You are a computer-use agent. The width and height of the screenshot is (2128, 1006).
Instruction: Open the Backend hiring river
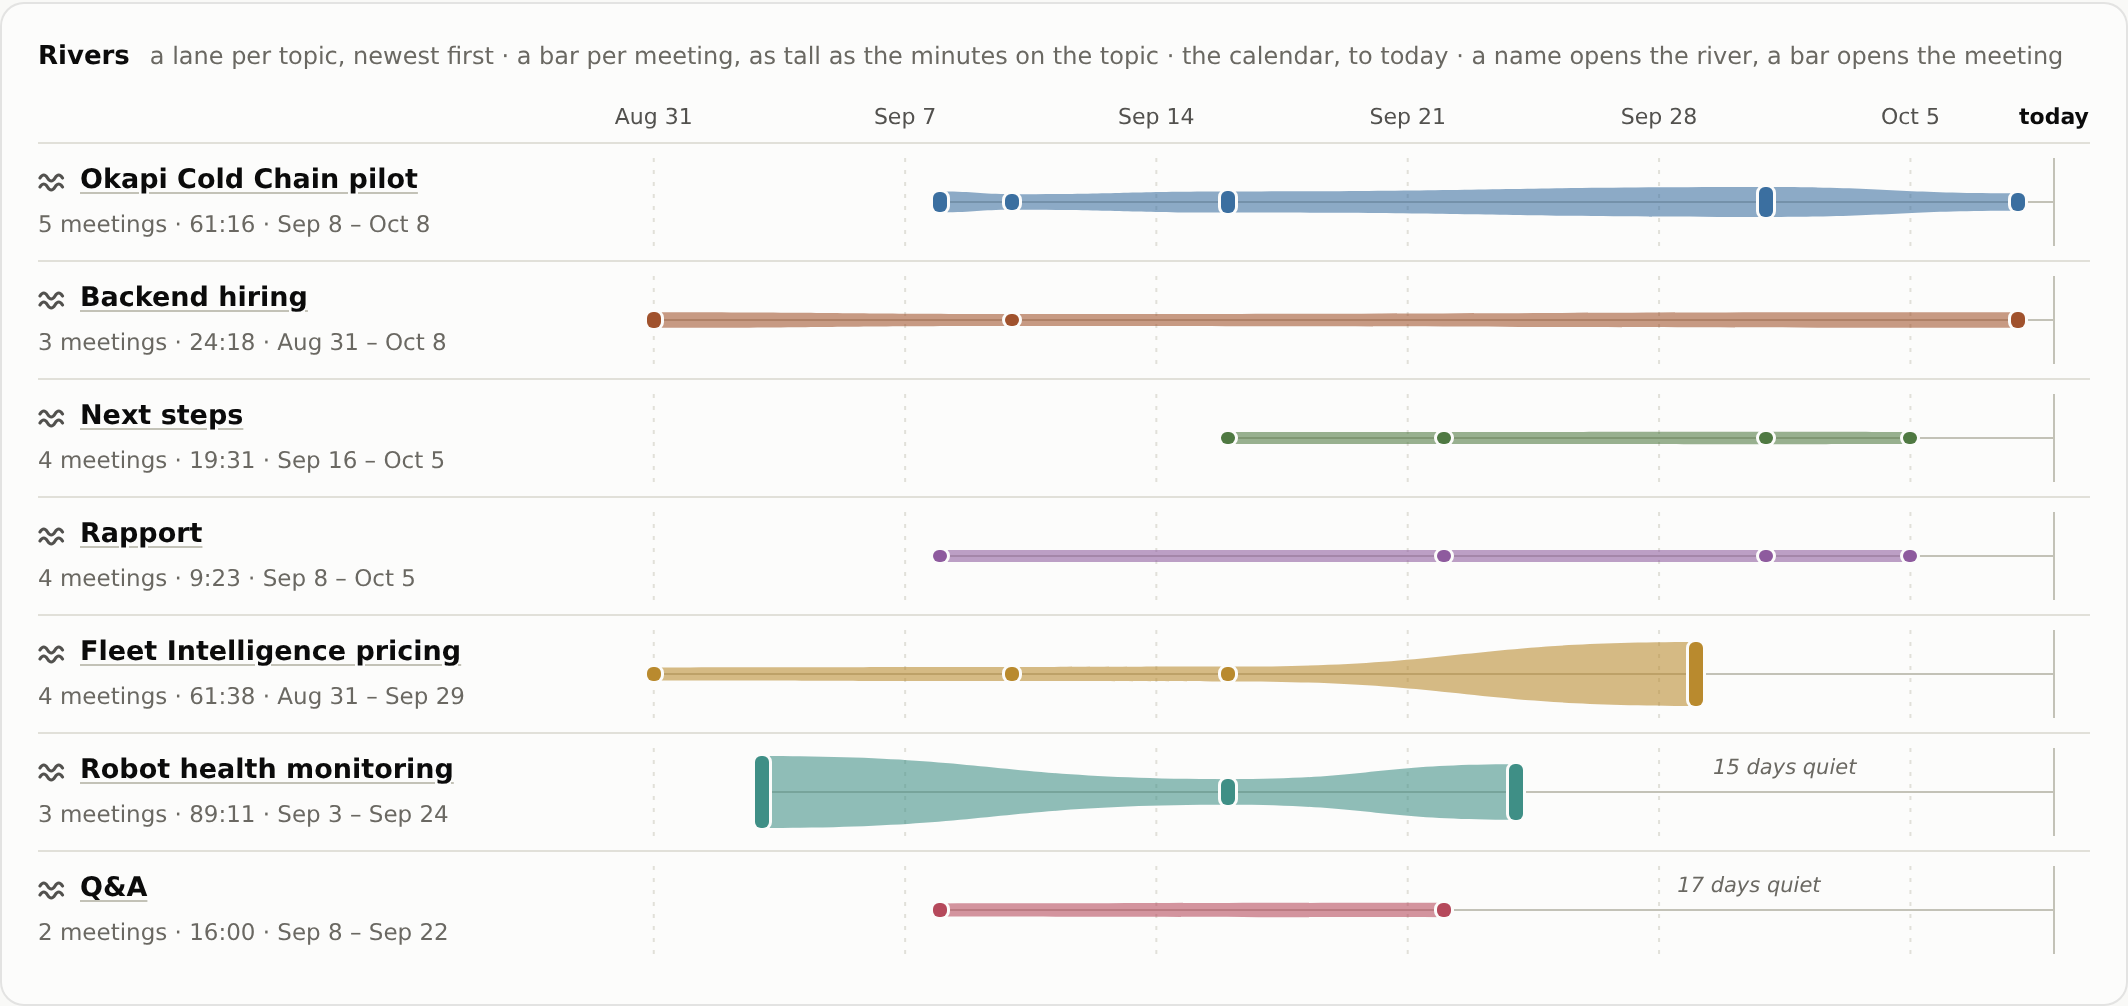coord(193,296)
